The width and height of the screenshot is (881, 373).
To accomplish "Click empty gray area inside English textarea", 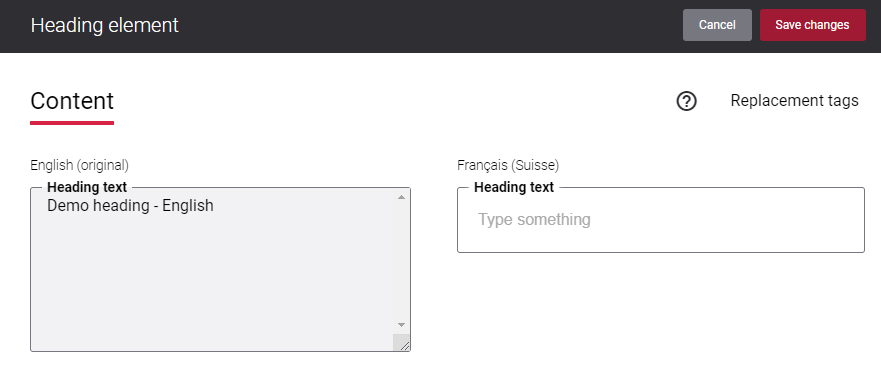I will click(x=214, y=281).
